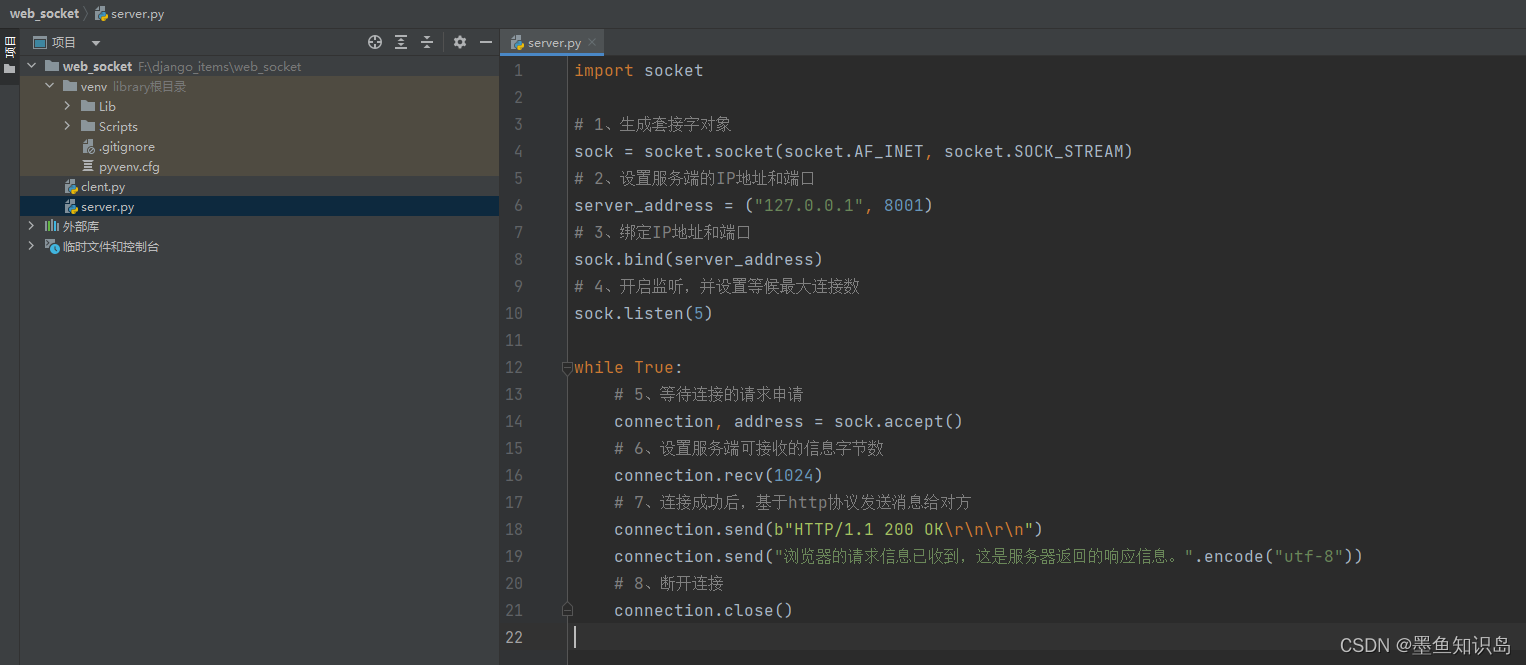This screenshot has height=665, width=1526.
Task: Hide the project panel with the minus icon
Action: [x=485, y=42]
